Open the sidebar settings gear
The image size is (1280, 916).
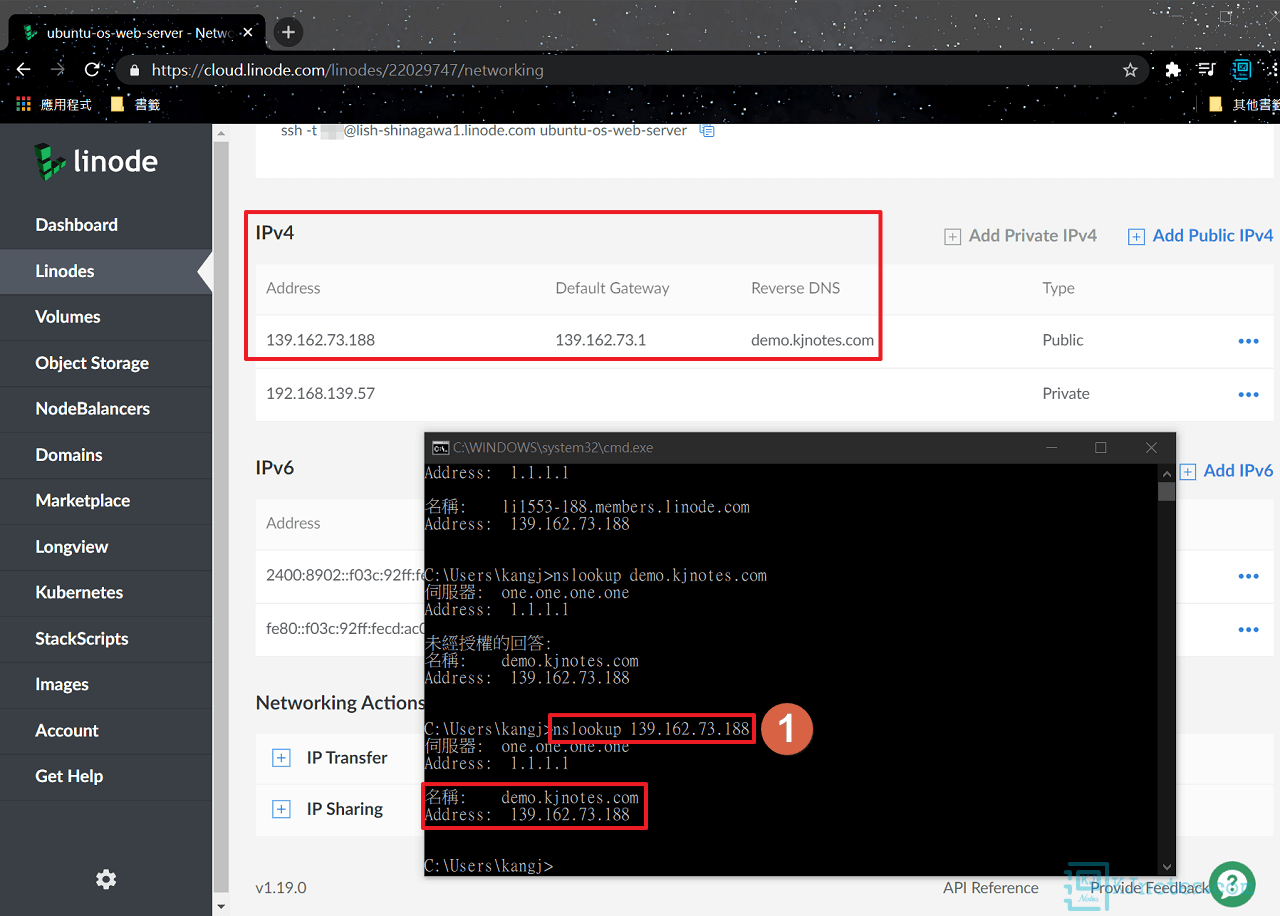coord(106,879)
